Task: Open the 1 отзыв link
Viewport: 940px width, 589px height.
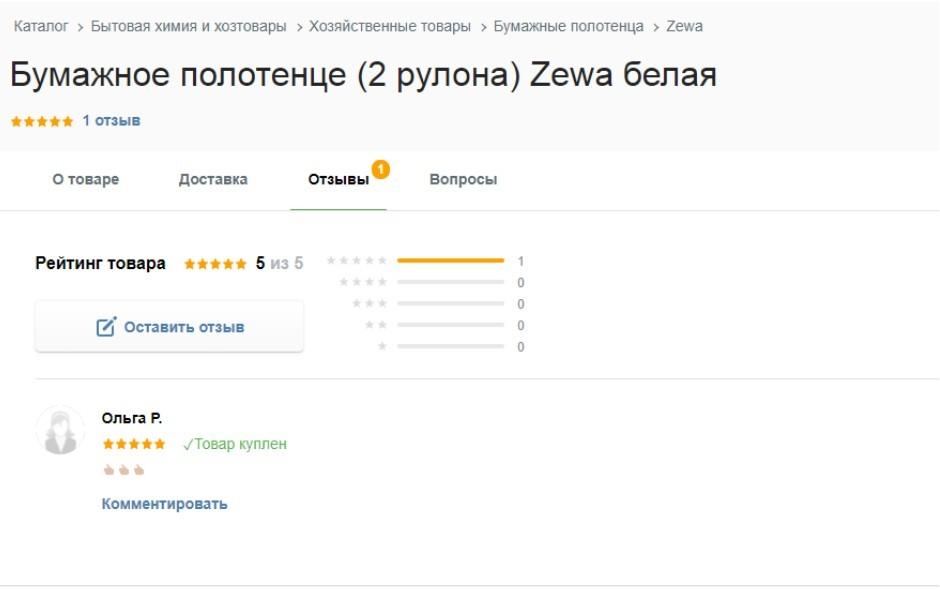Action: [x=111, y=121]
